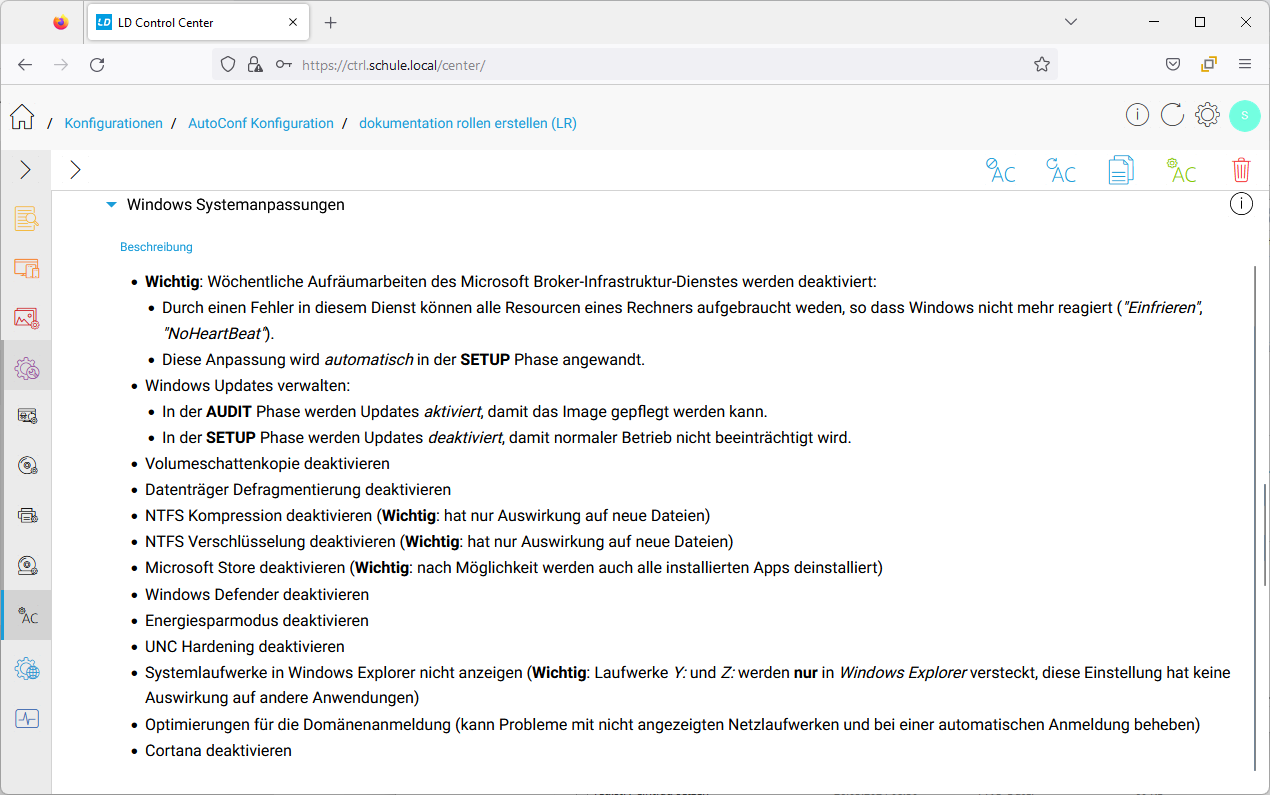Click the shield tracking protection icon
Screen dimensions: 1270x795
click(x=228, y=64)
